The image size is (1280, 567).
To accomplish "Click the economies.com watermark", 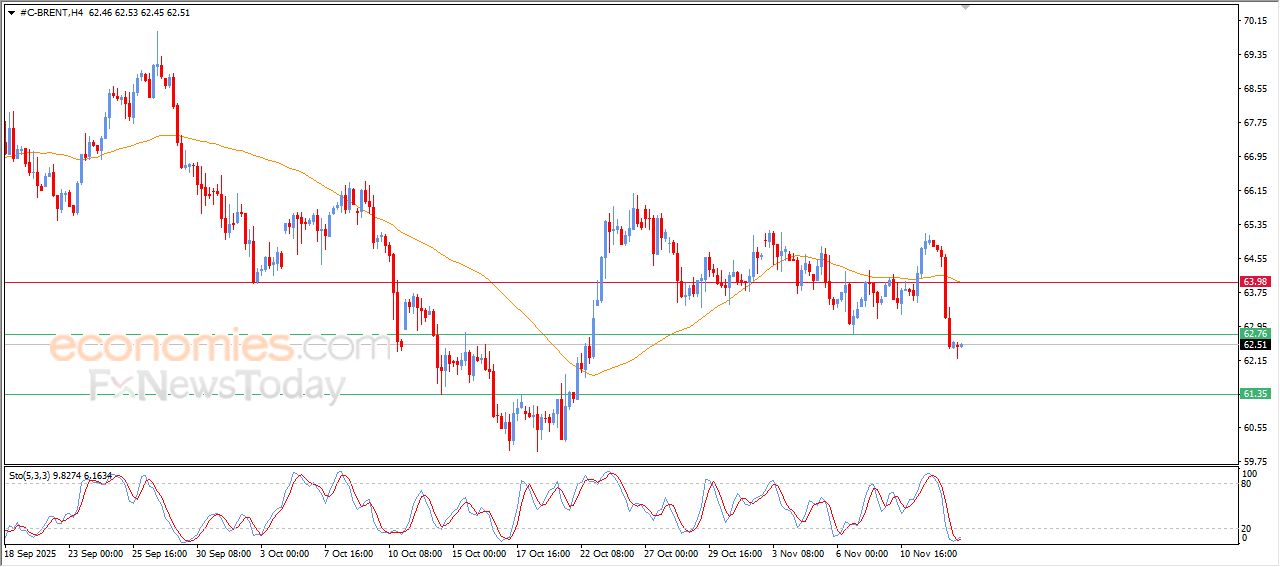I will [220, 347].
